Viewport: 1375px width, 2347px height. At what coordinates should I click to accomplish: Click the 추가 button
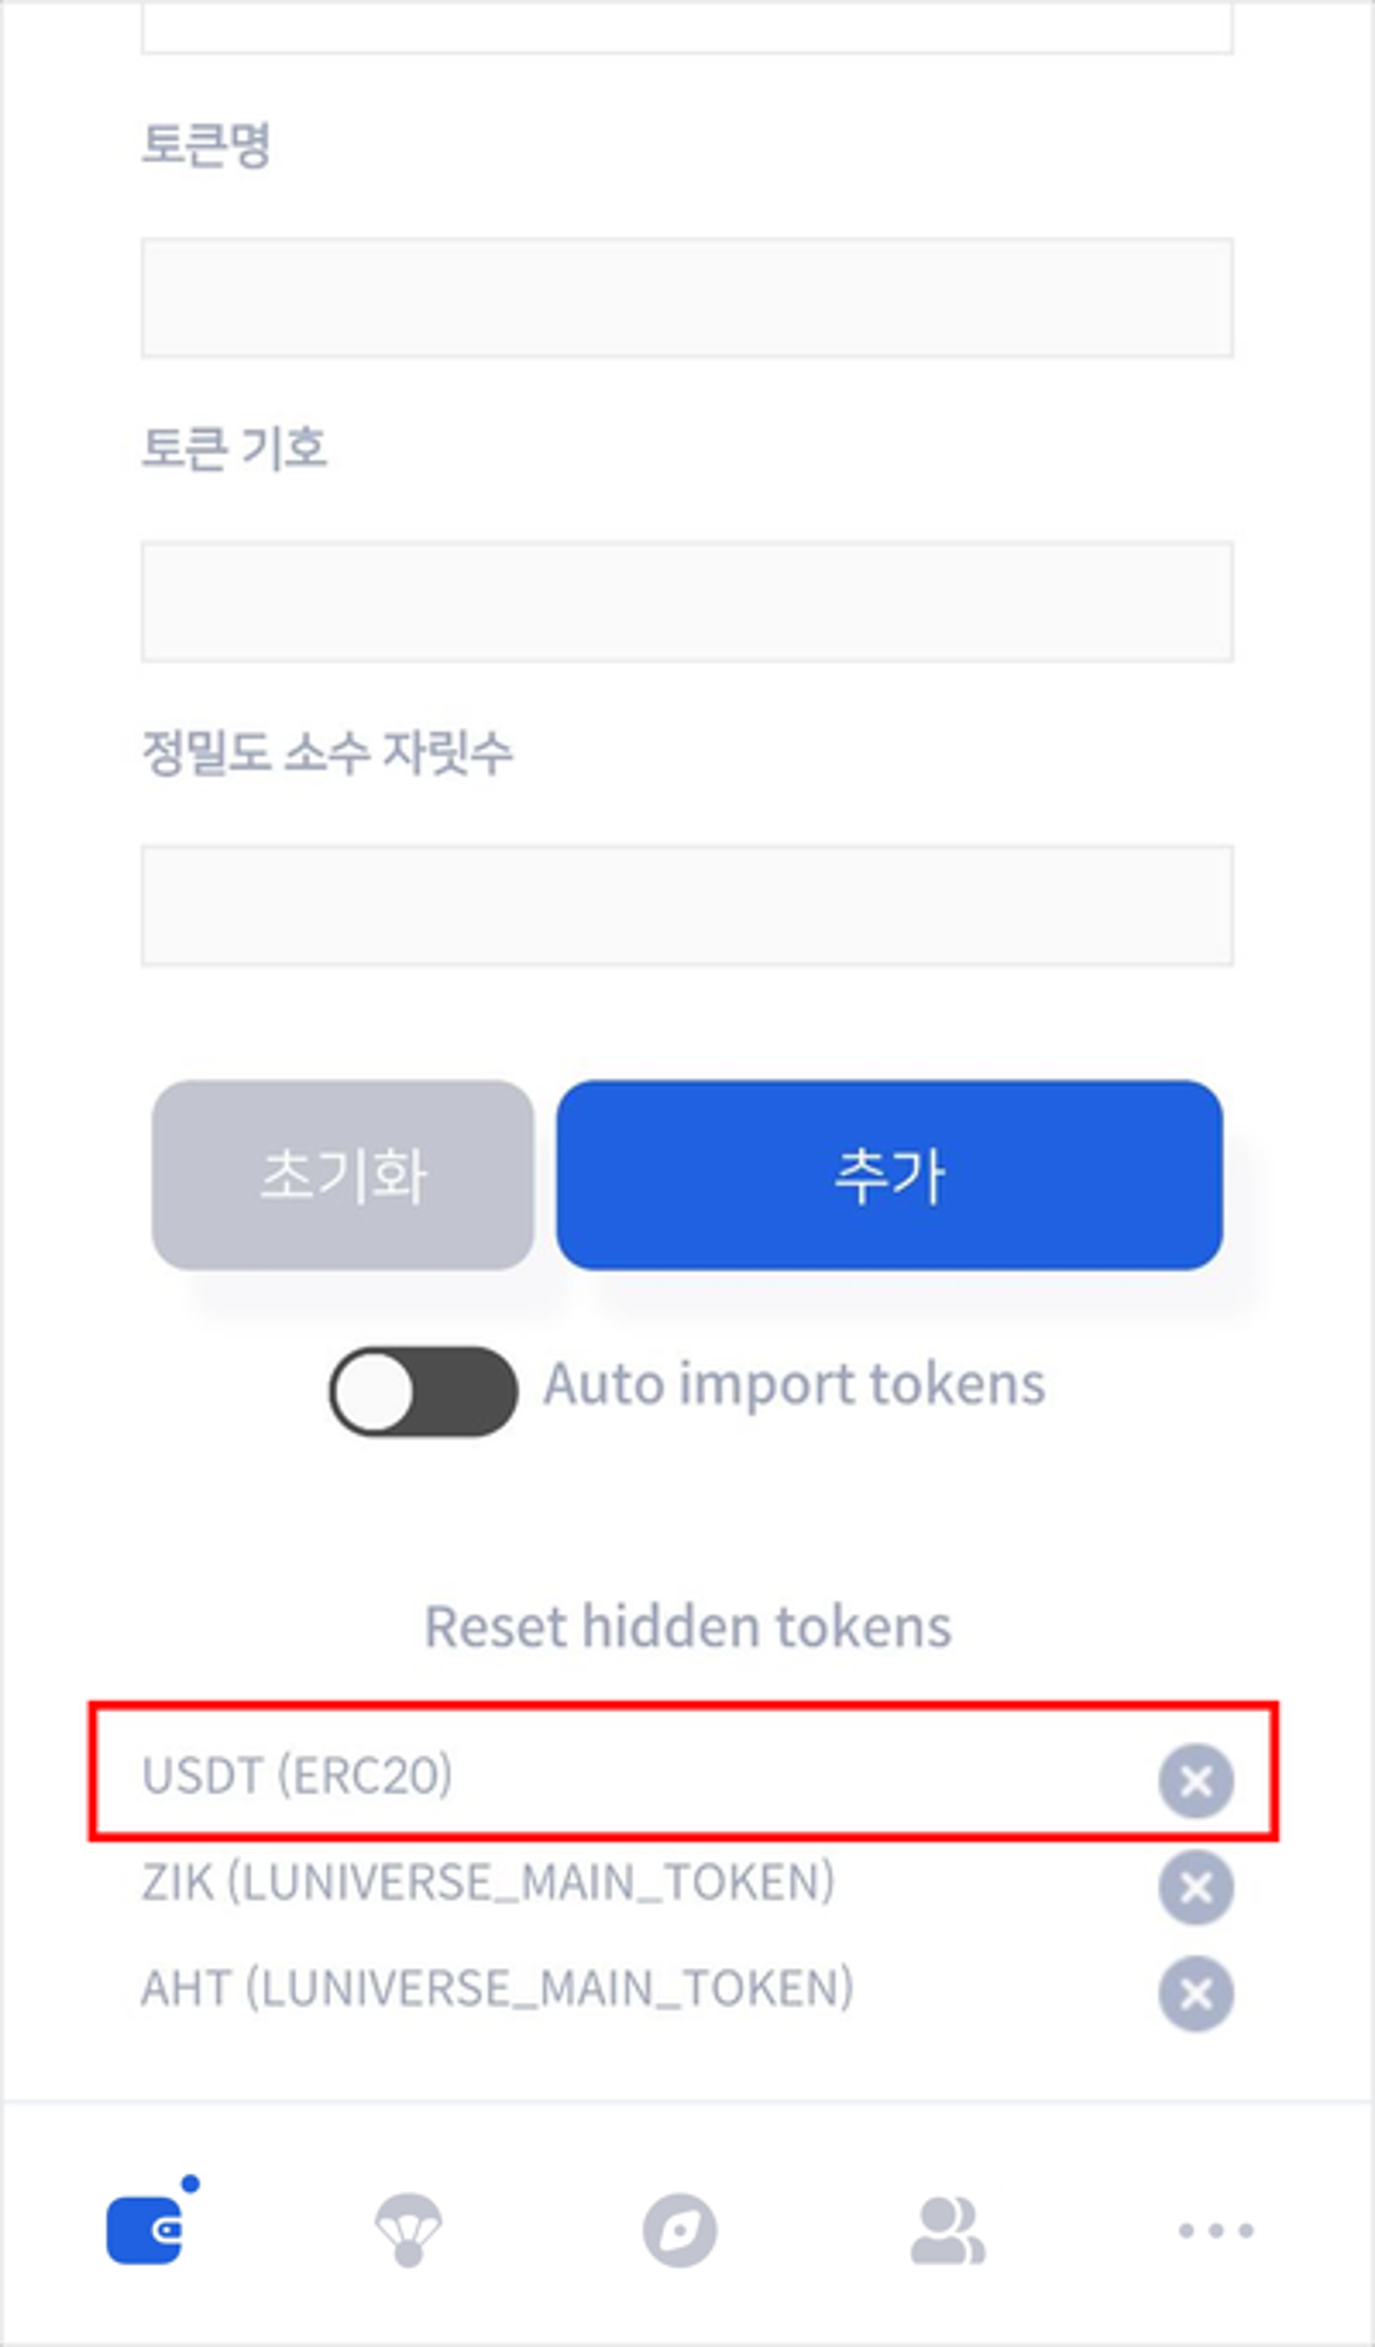(x=890, y=1175)
